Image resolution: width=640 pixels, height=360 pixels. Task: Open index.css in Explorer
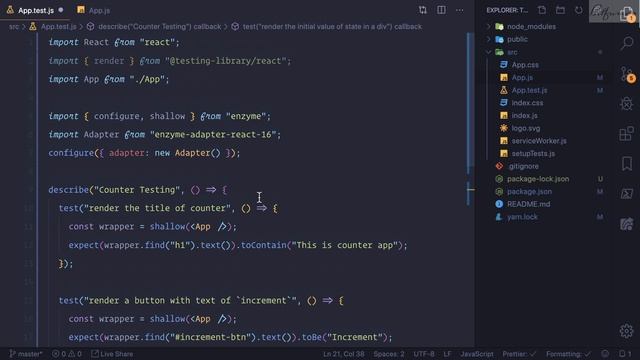[527, 103]
